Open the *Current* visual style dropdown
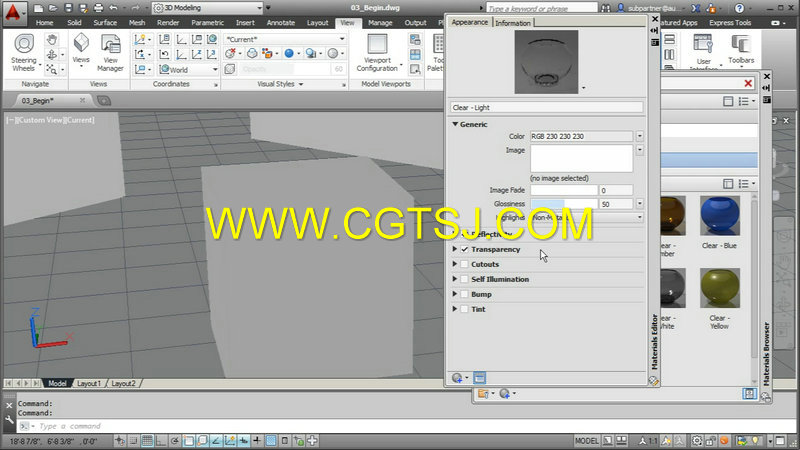Screen dimensions: 800x450 (285, 39)
